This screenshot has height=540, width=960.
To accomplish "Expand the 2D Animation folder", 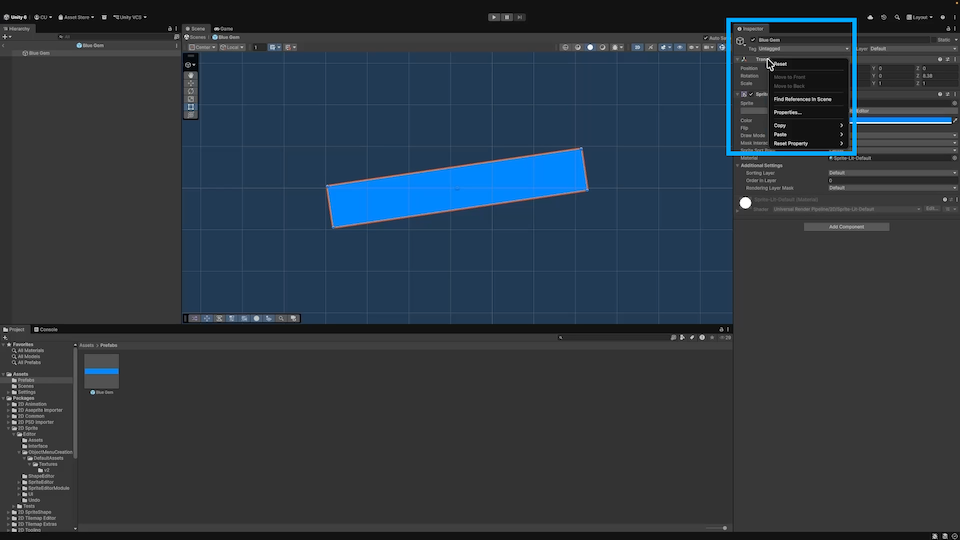I will coord(9,404).
